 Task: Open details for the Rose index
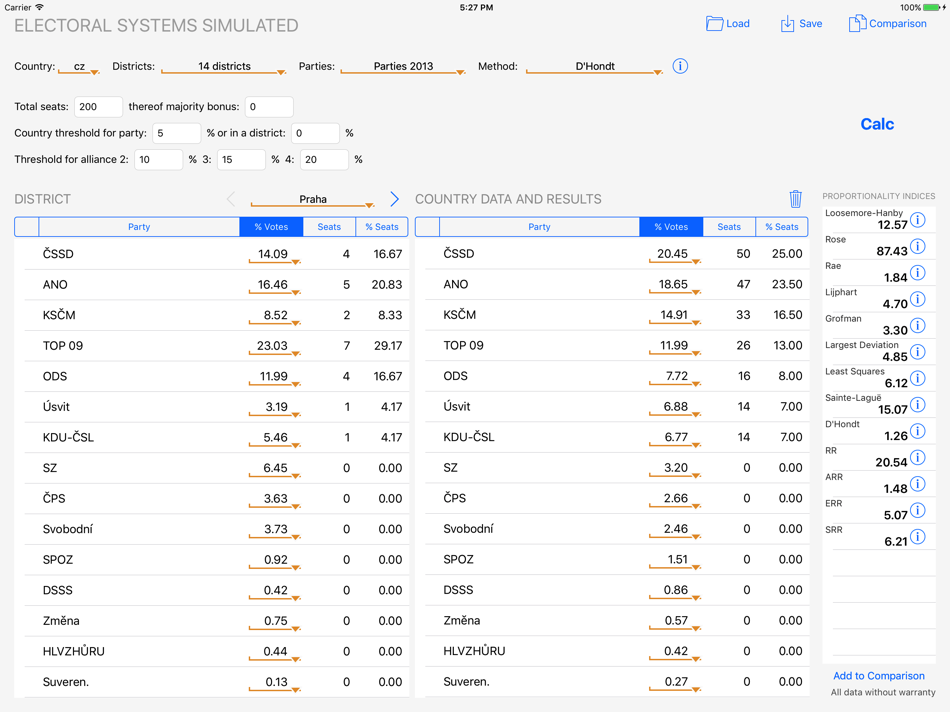918,246
